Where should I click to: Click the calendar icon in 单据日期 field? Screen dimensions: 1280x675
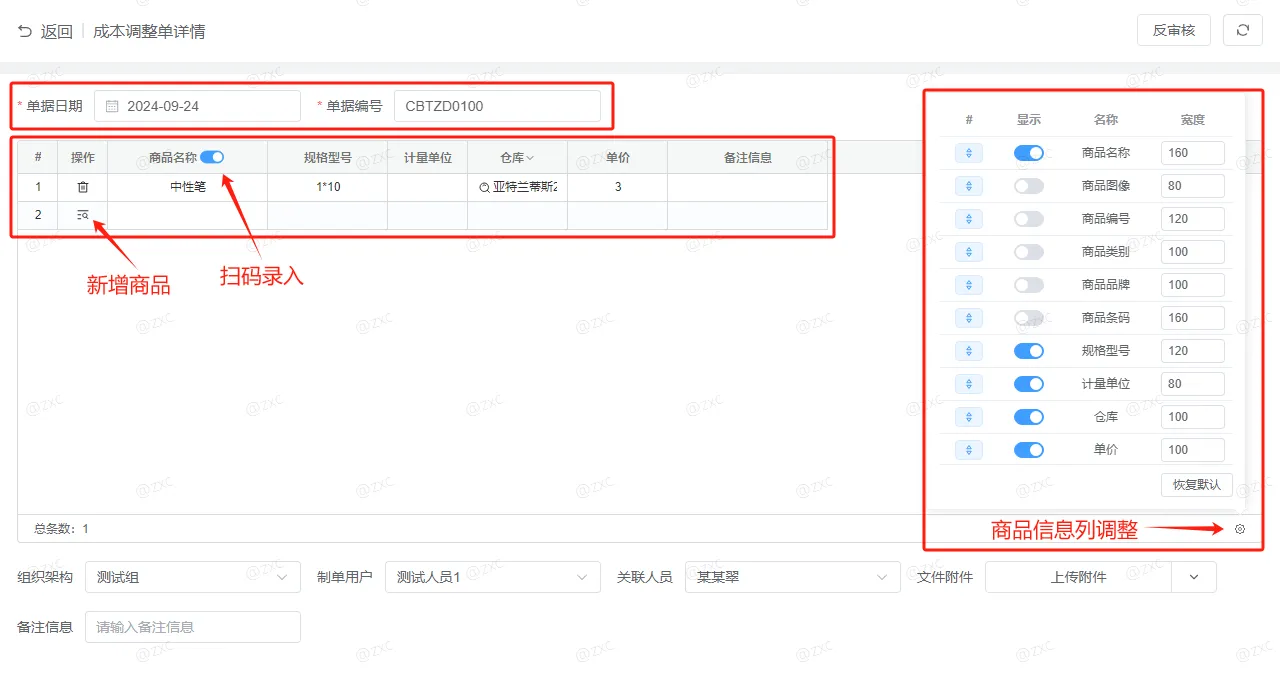tap(112, 106)
